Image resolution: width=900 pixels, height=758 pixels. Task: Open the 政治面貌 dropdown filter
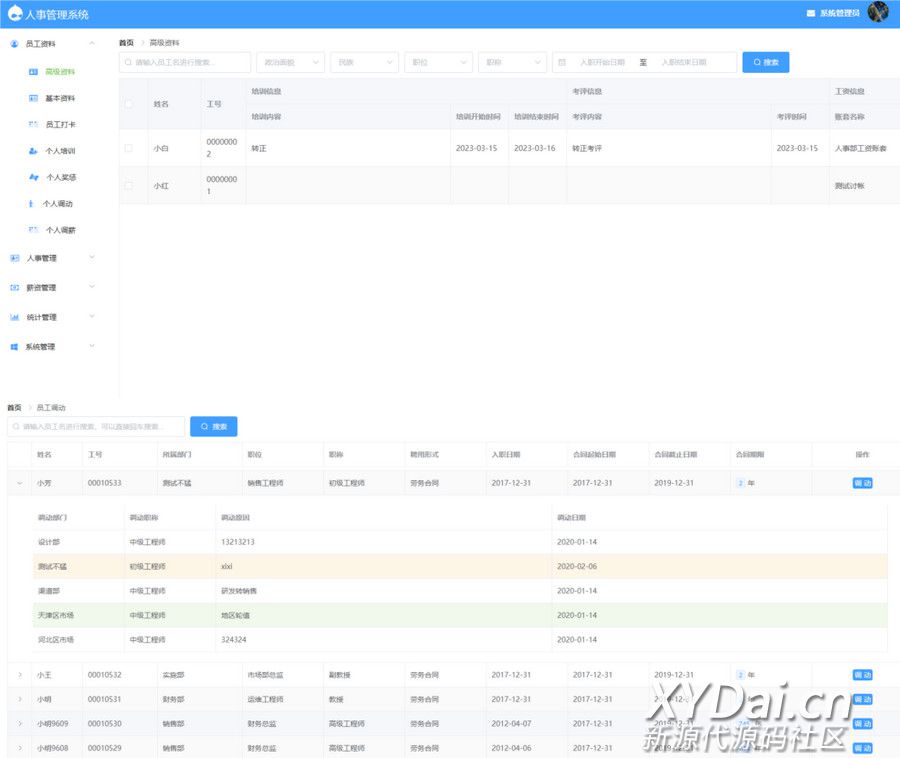[290, 62]
